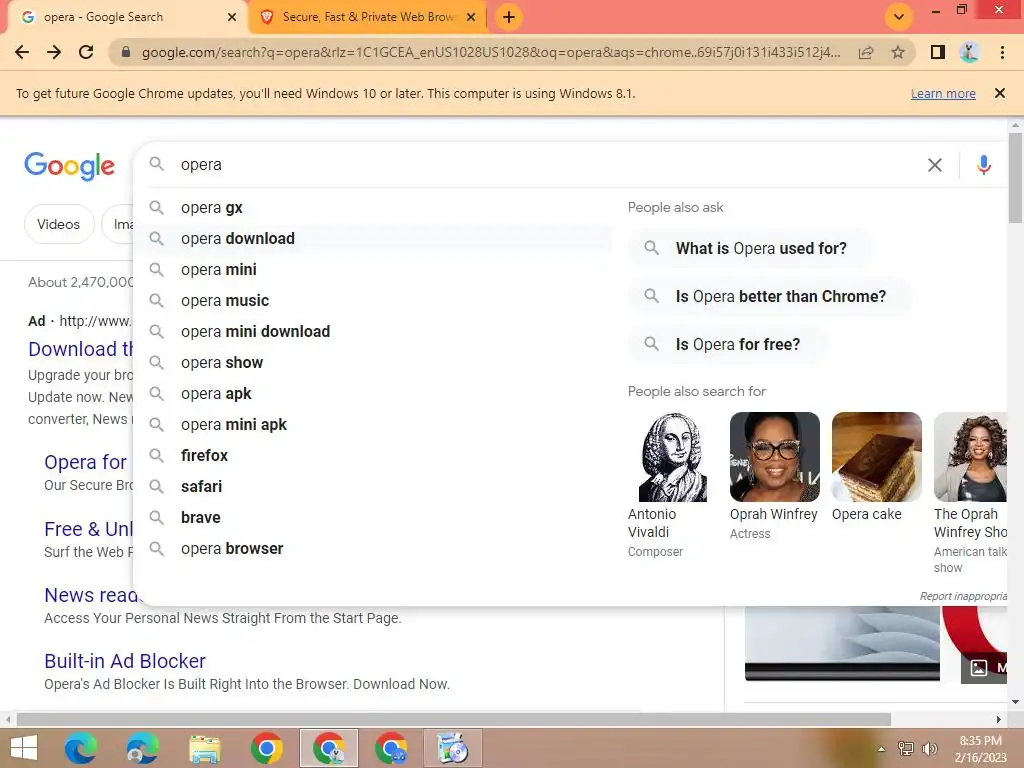Screen dimensions: 1024x768
Task: Select the 'opera apk' suggestion
Action: tap(372, 394)
